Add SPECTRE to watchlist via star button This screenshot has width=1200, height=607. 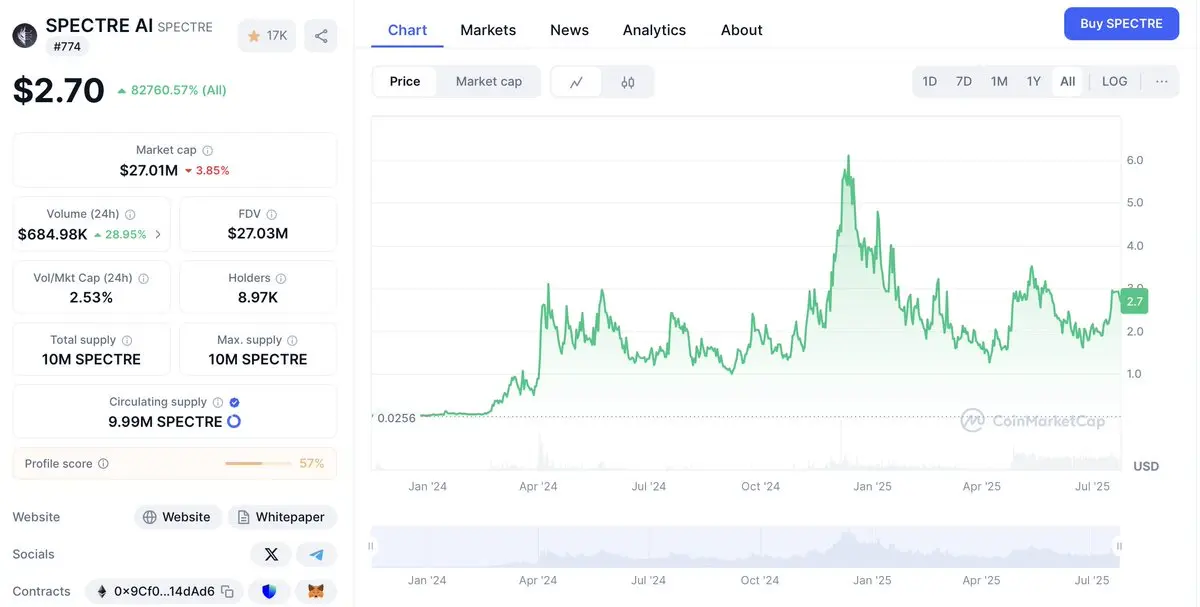click(267, 36)
